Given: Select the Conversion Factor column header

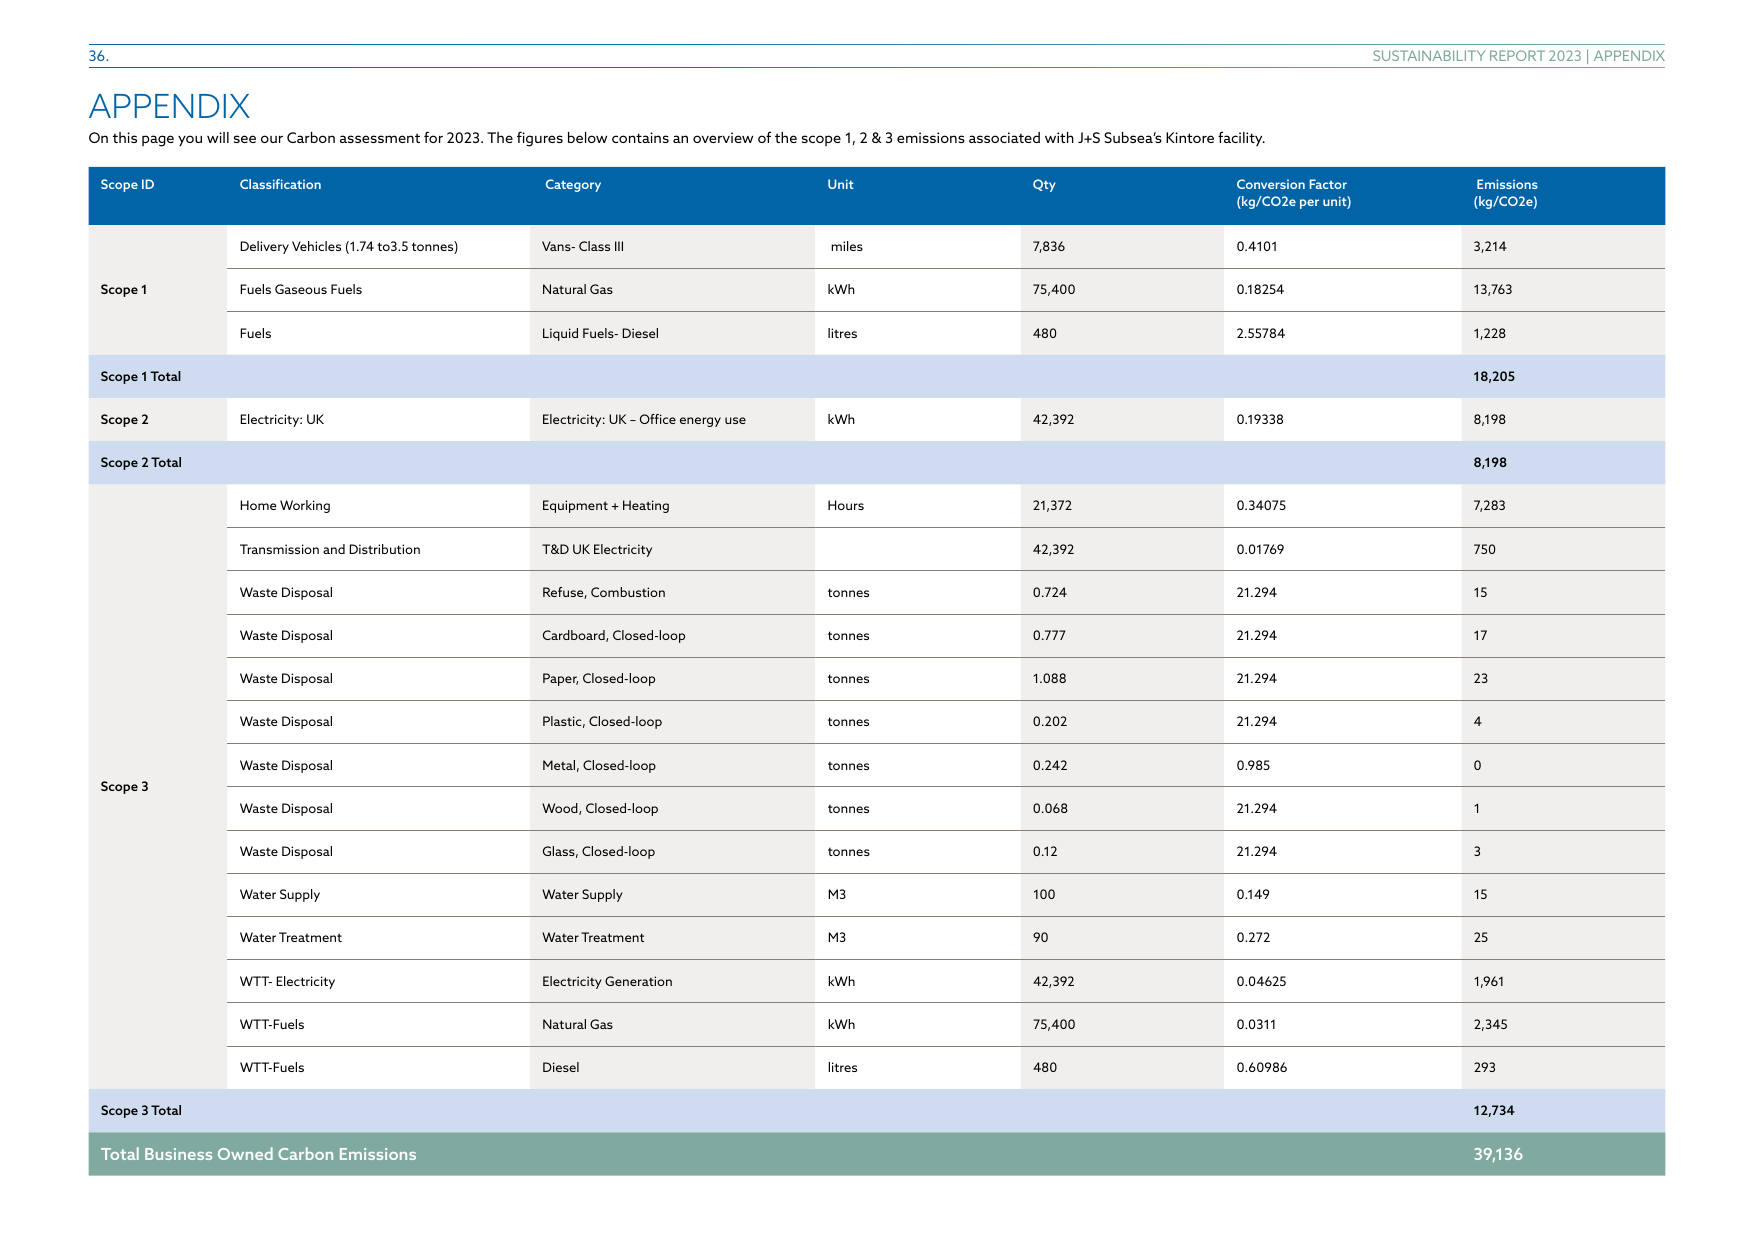Looking at the screenshot, I should [1293, 193].
